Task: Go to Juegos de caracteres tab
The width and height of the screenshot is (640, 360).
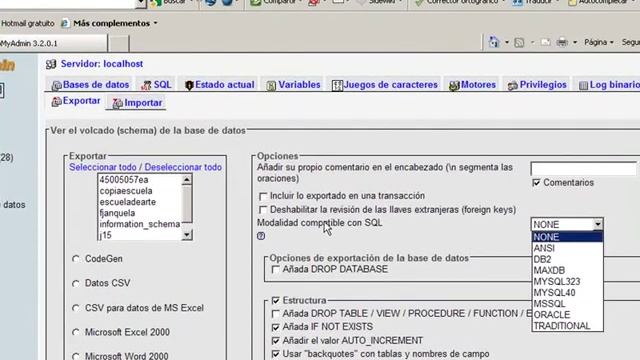Action: 385,84
